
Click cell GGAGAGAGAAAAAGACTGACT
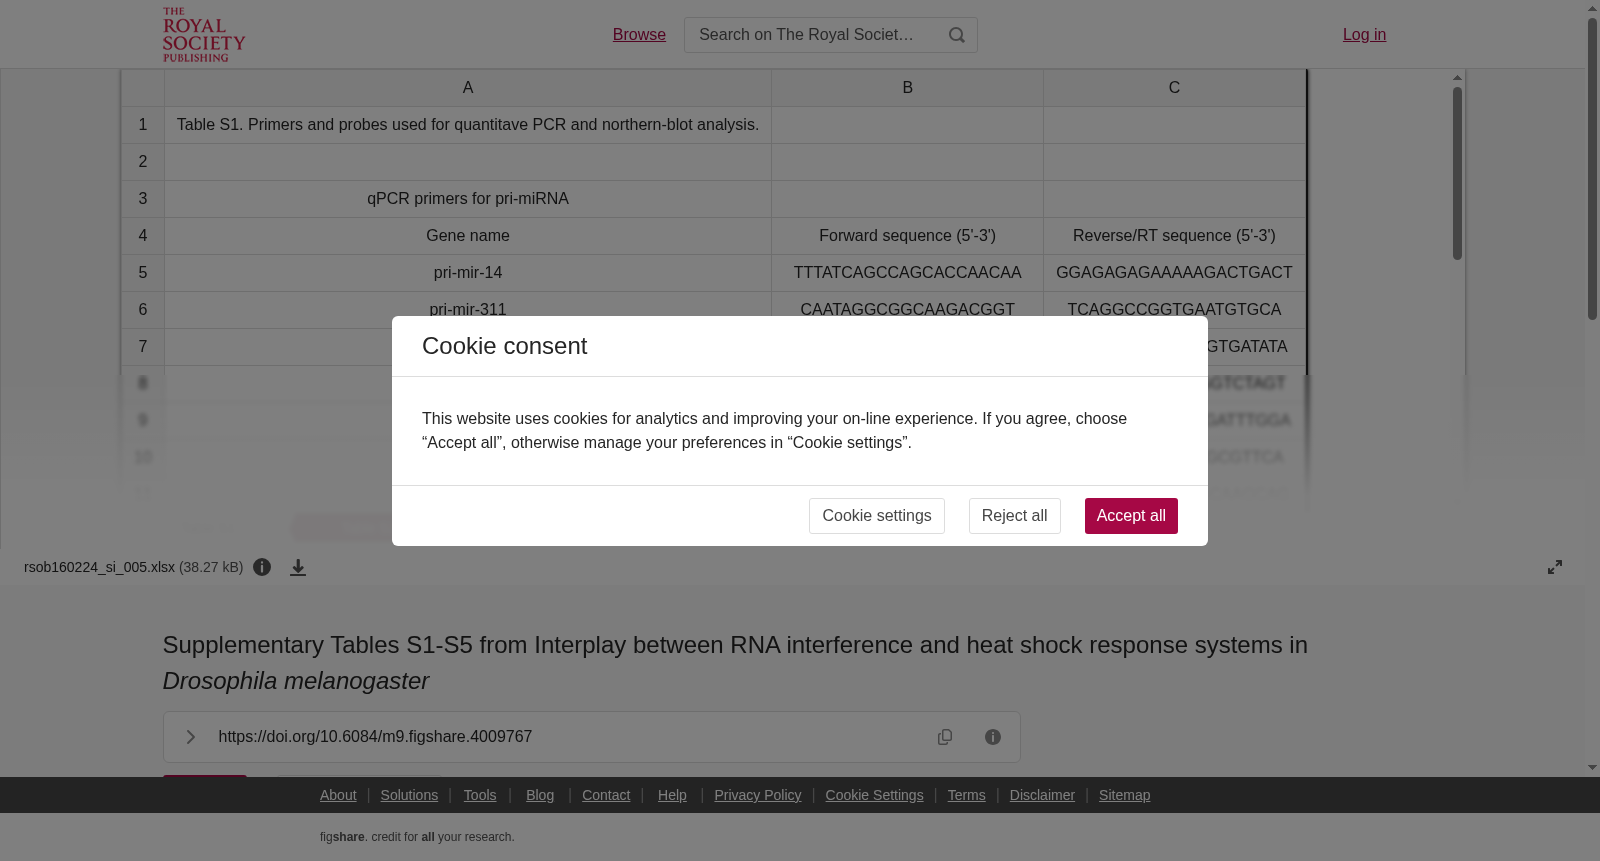(x=1175, y=273)
